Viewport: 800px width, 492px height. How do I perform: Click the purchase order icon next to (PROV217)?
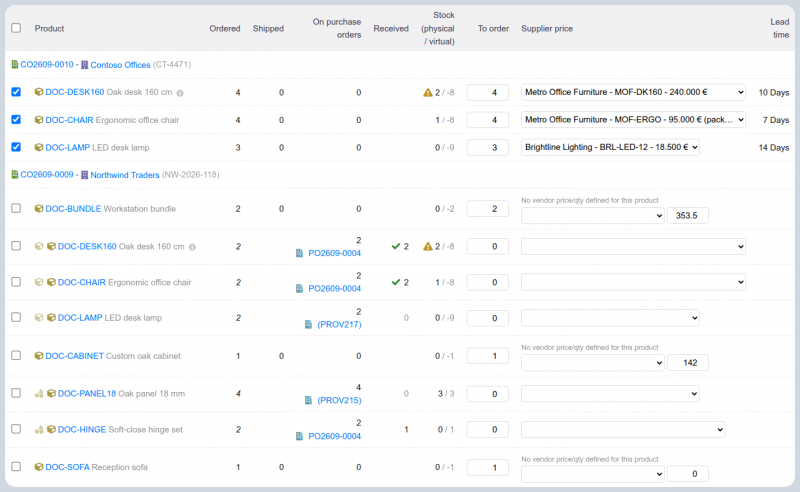click(x=308, y=325)
